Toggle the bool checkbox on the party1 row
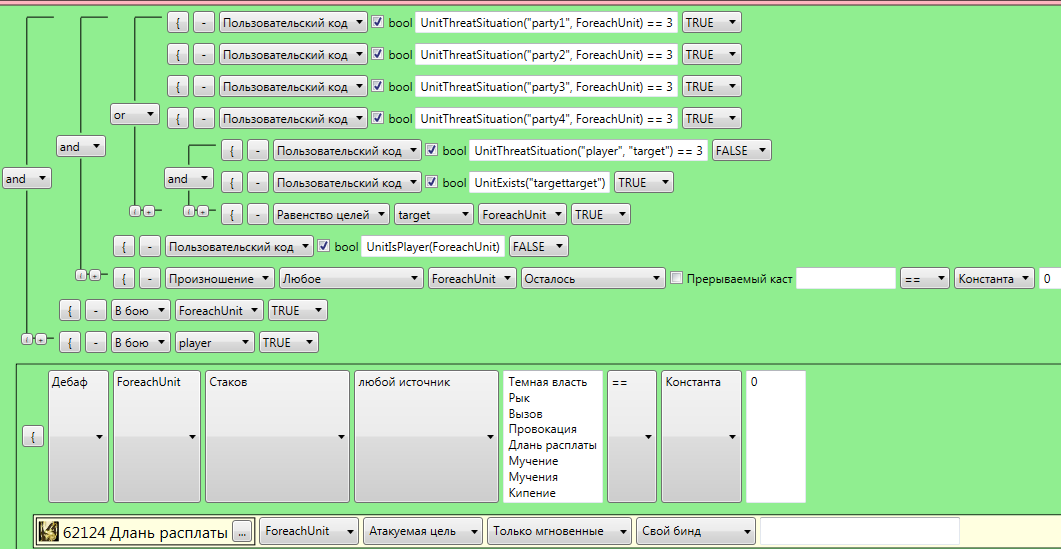Viewport: 1061px width, 549px height. pos(378,22)
